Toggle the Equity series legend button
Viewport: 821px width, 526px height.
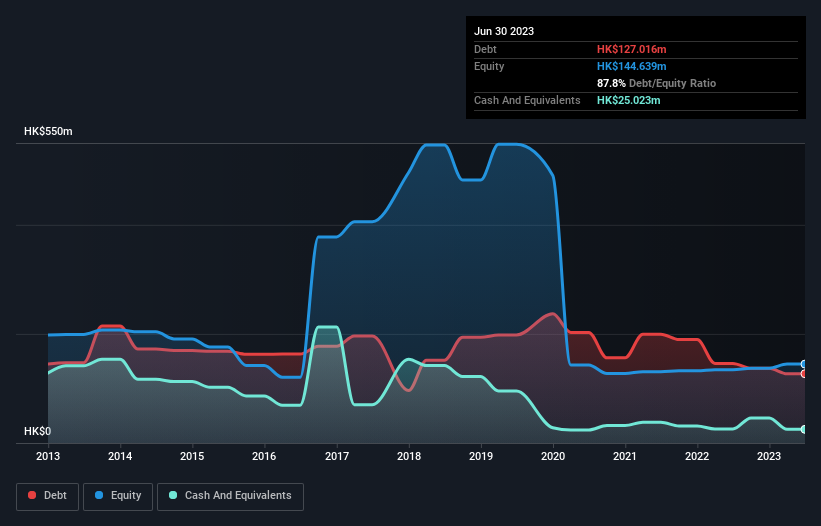(x=118, y=496)
